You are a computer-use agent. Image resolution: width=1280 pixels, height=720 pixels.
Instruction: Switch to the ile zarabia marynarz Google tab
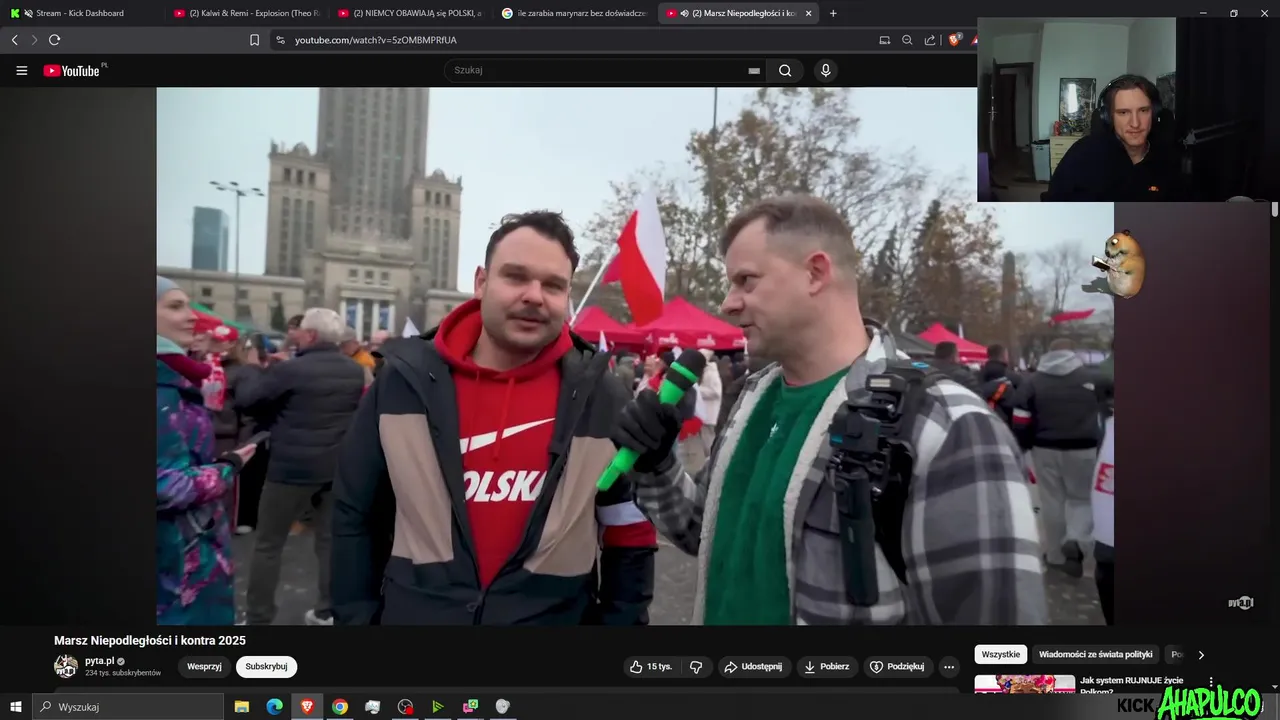point(574,13)
